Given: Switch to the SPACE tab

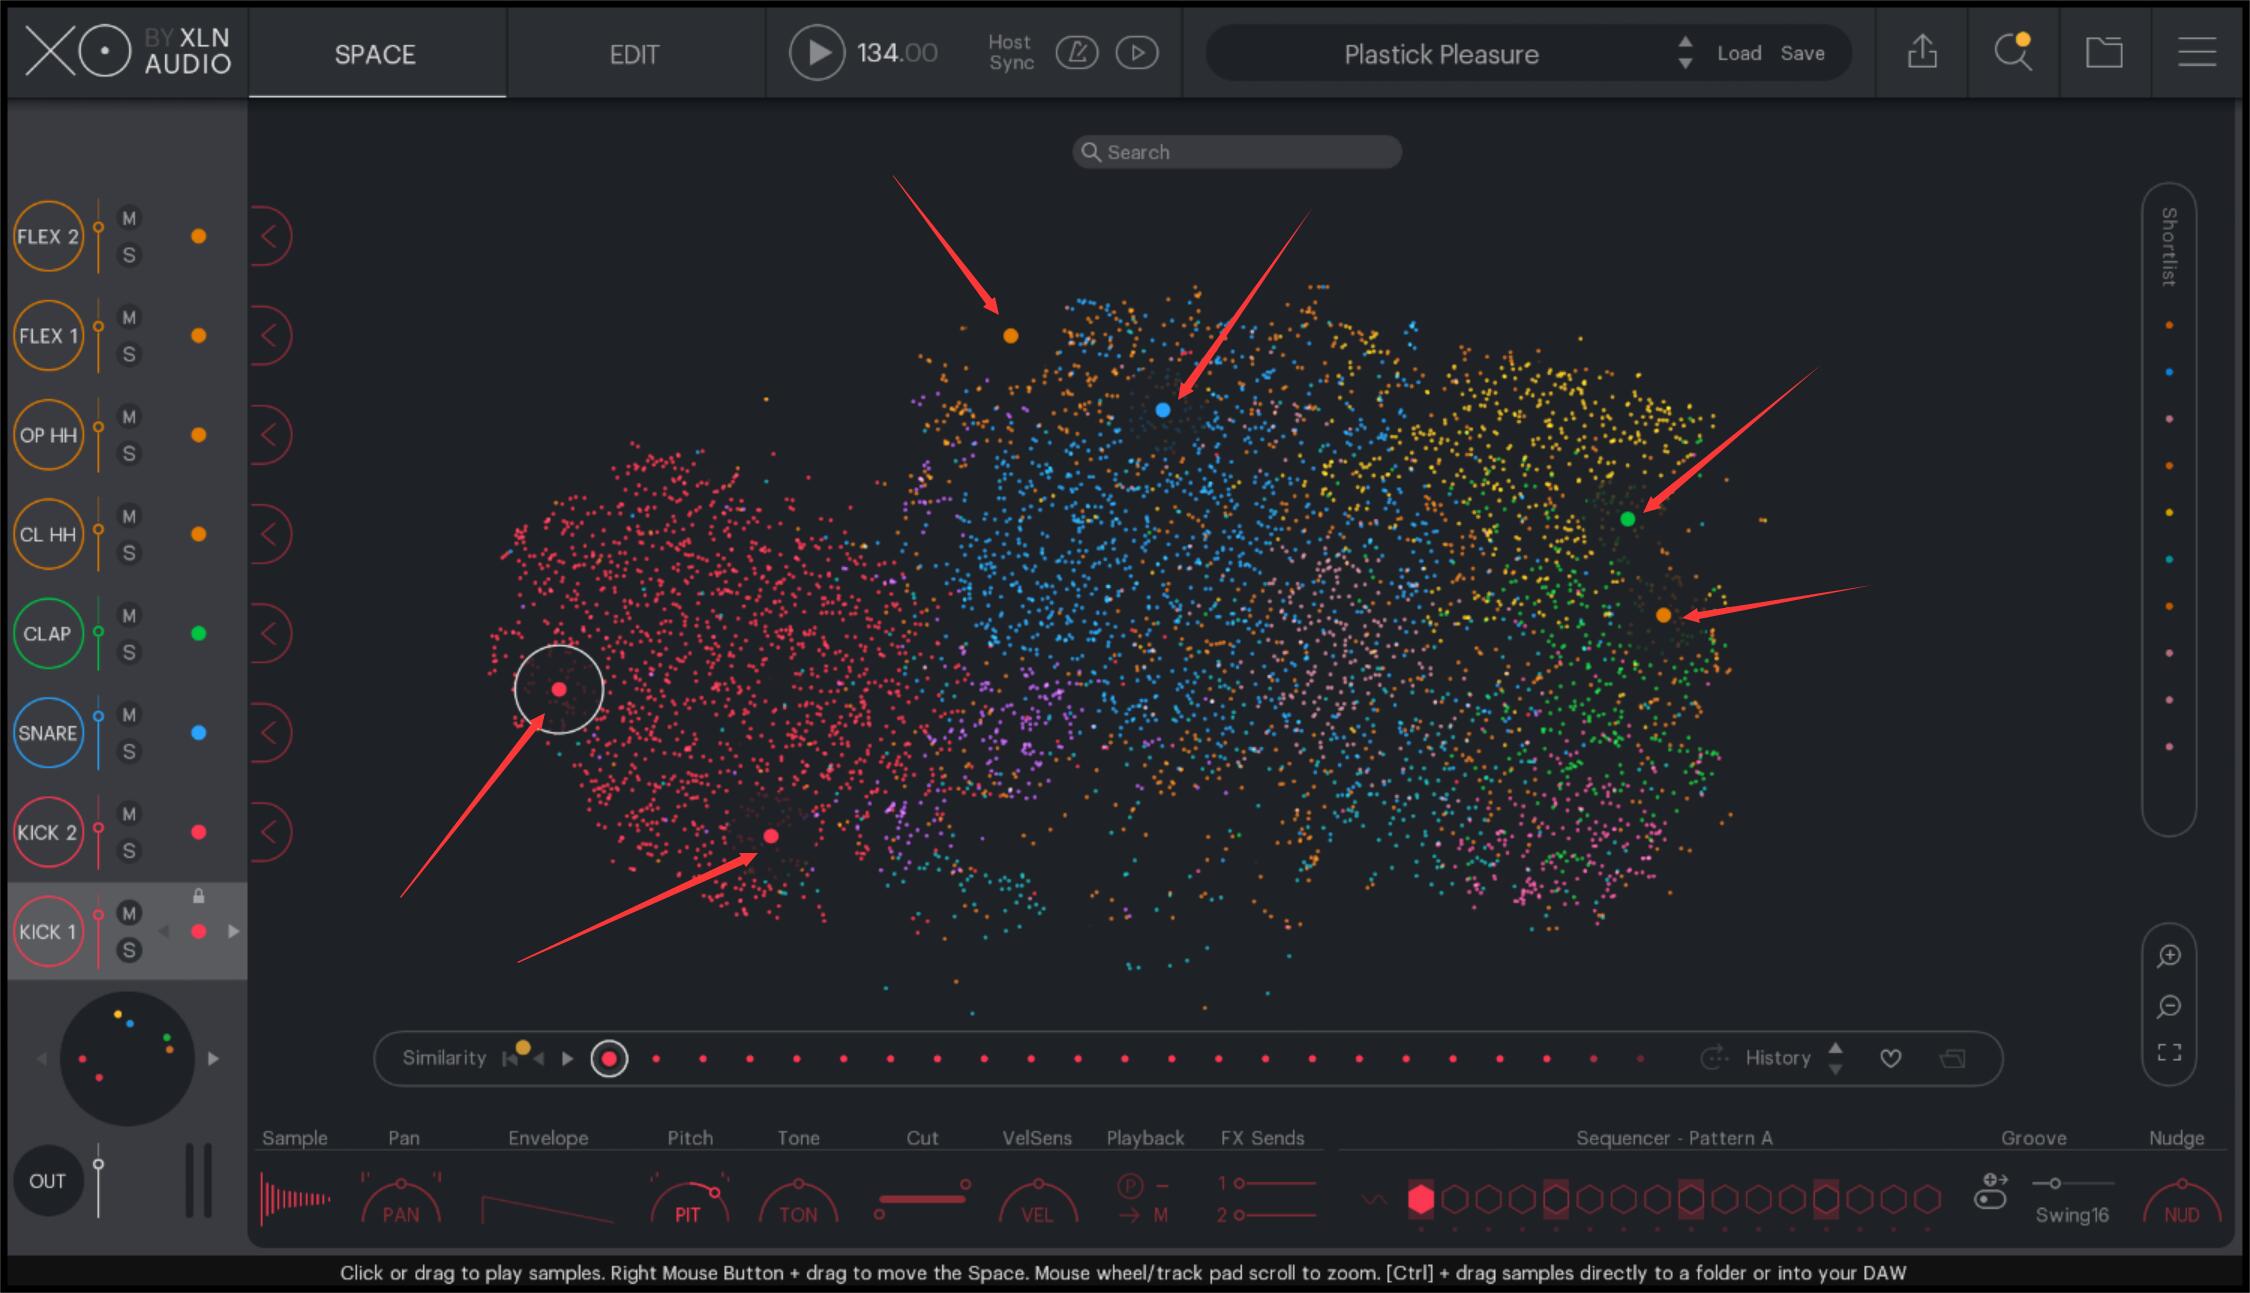Looking at the screenshot, I should click(375, 54).
